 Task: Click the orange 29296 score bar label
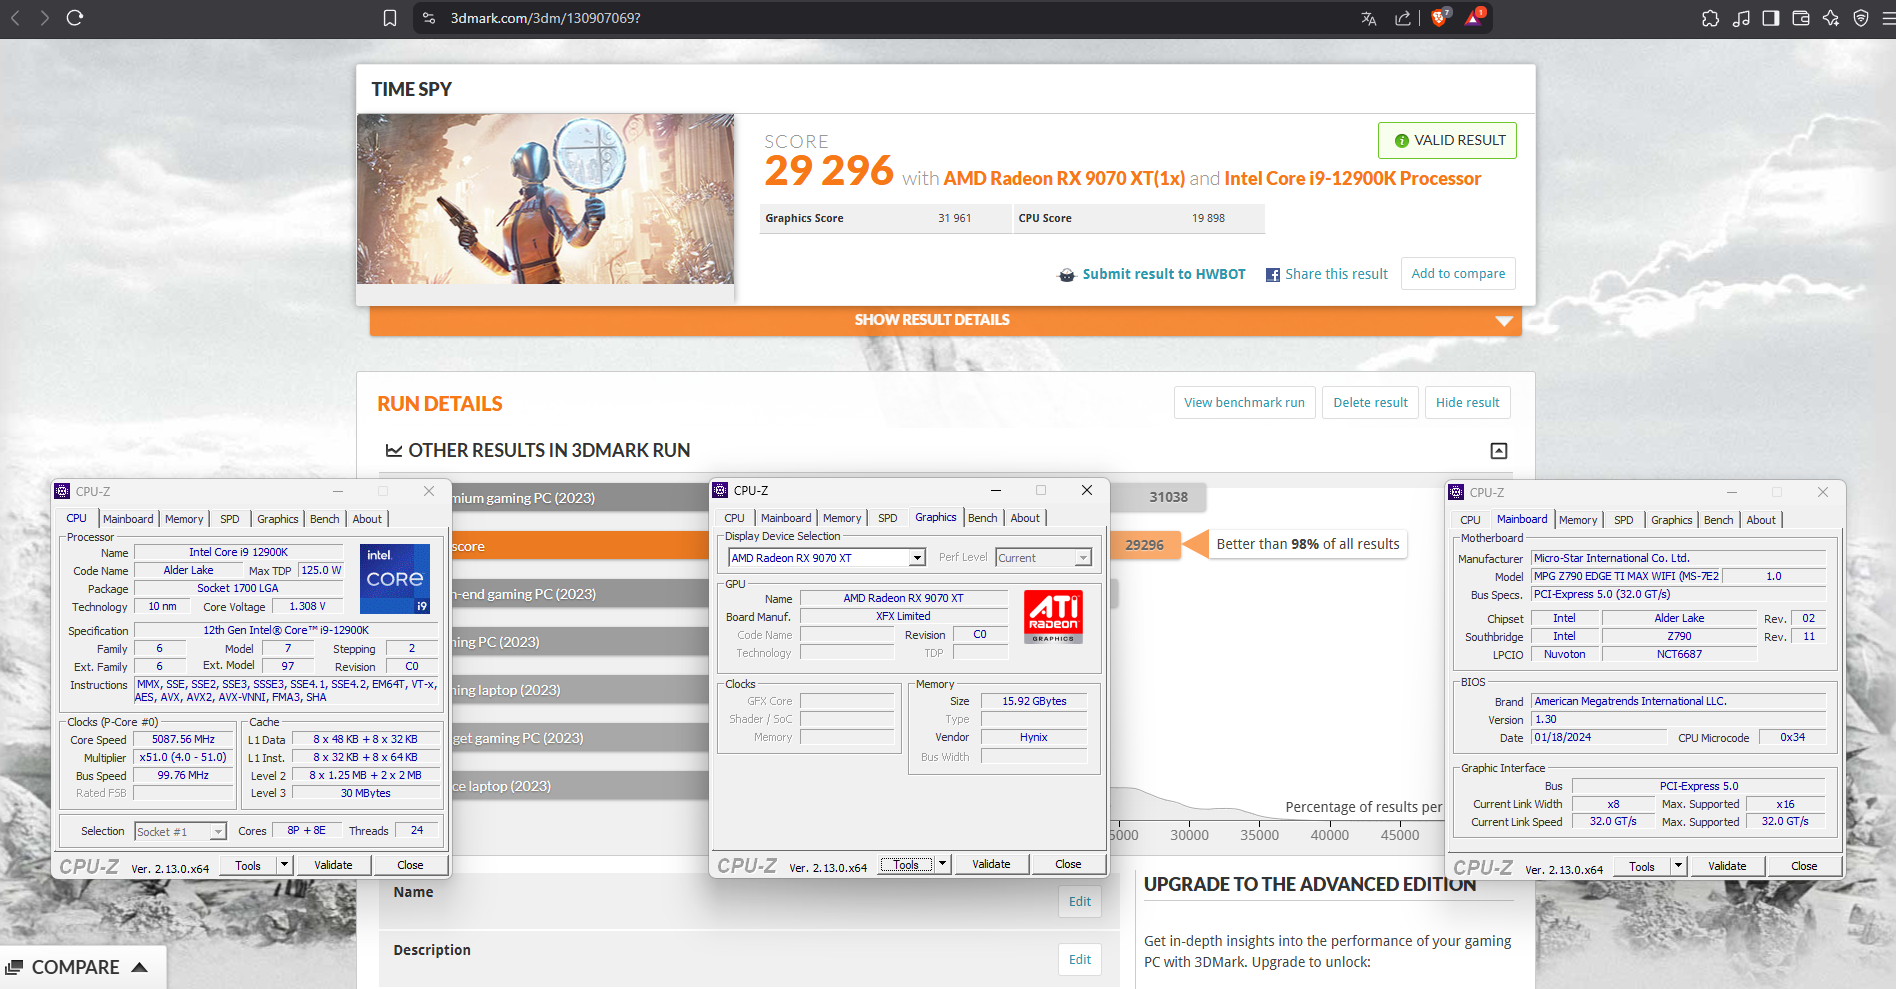coord(1145,545)
